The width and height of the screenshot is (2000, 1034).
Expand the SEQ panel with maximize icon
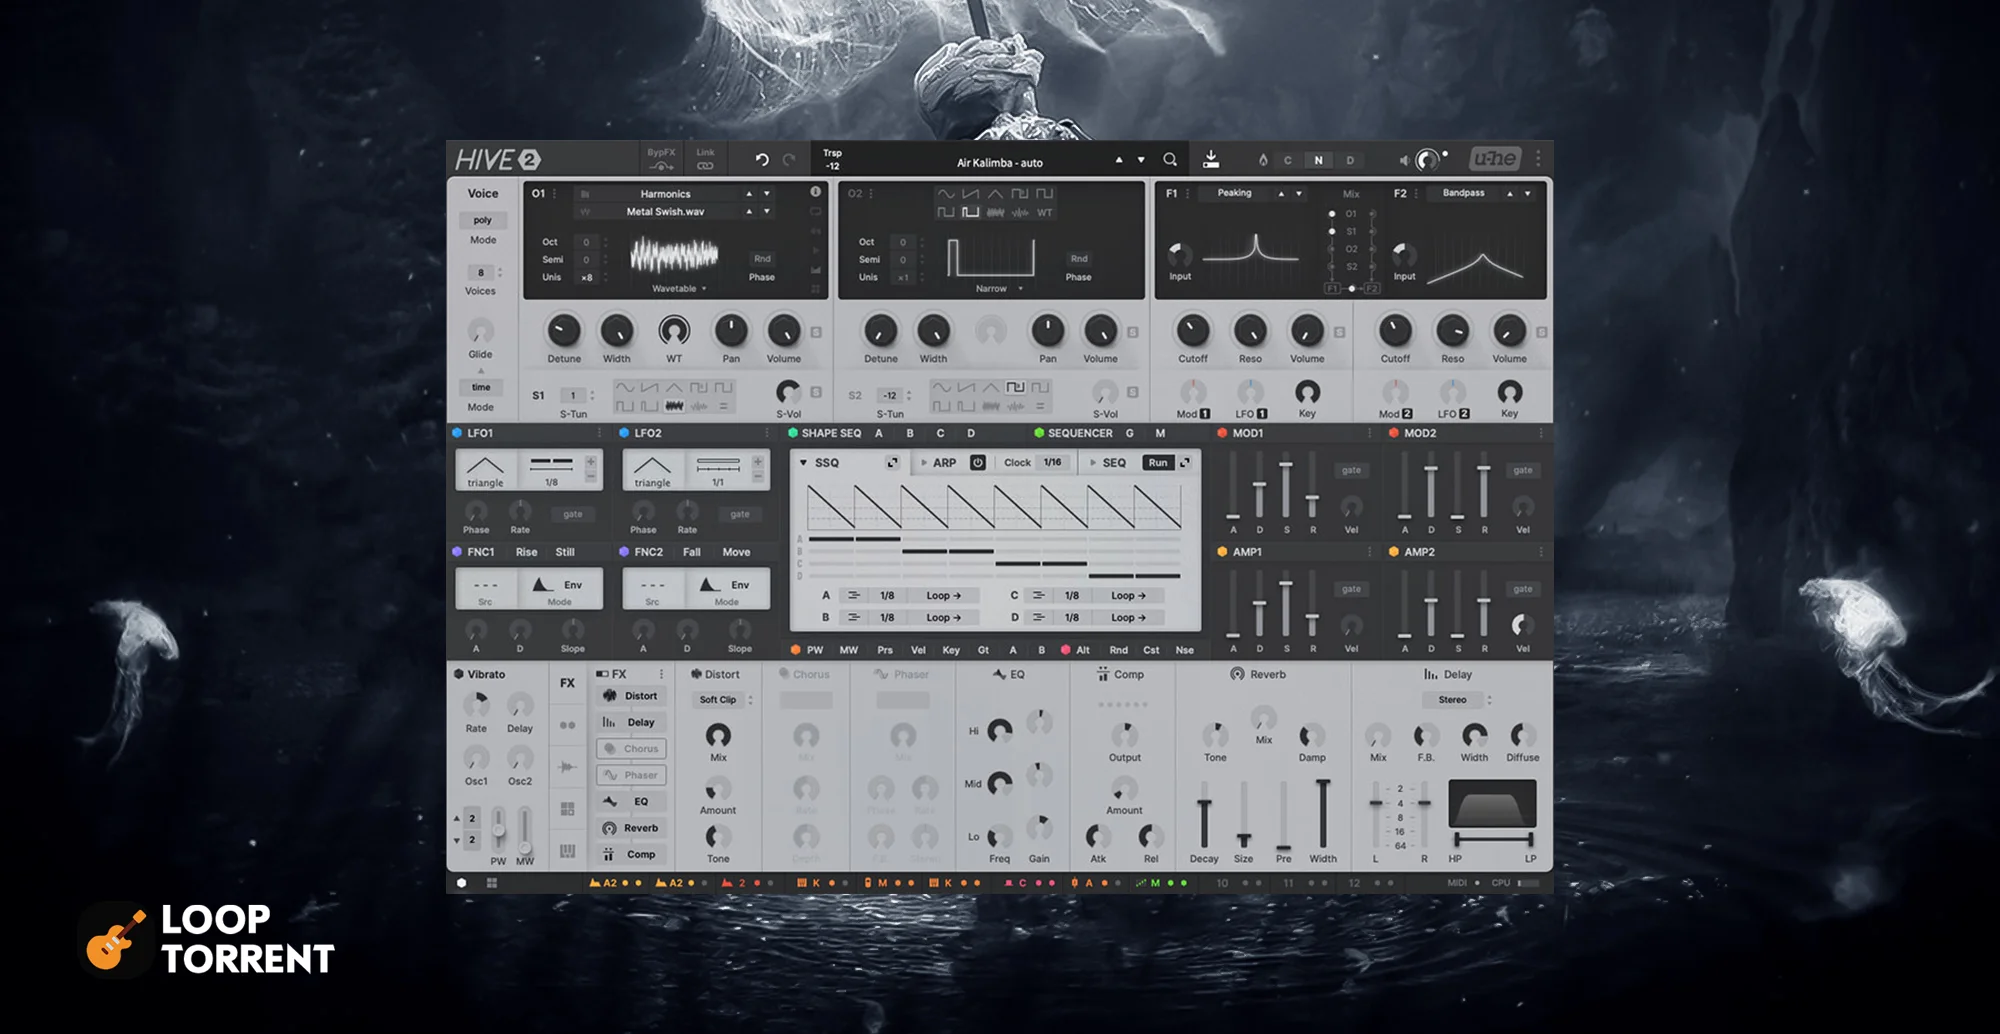tap(1185, 462)
